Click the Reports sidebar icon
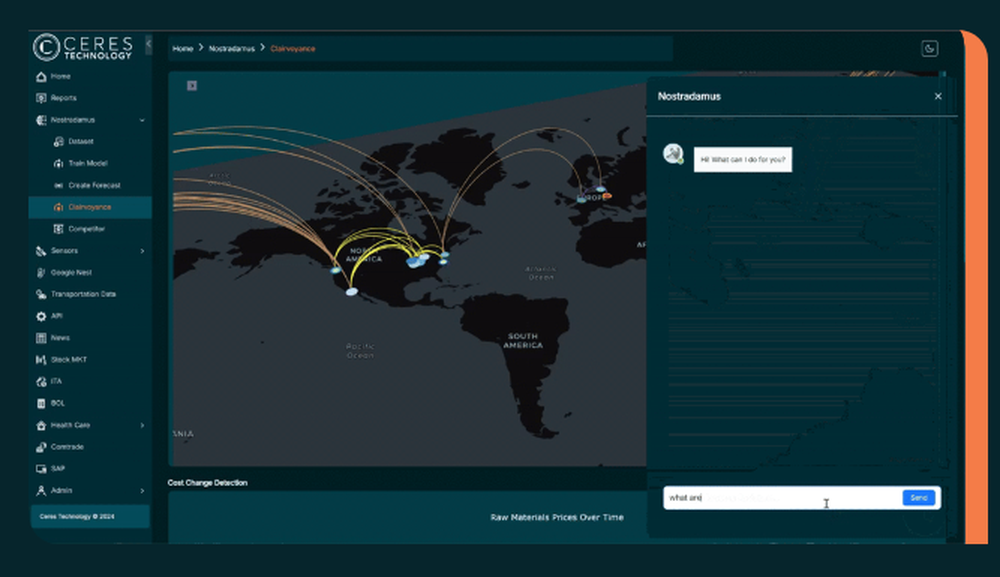Image resolution: width=1000 pixels, height=577 pixels. click(x=41, y=98)
